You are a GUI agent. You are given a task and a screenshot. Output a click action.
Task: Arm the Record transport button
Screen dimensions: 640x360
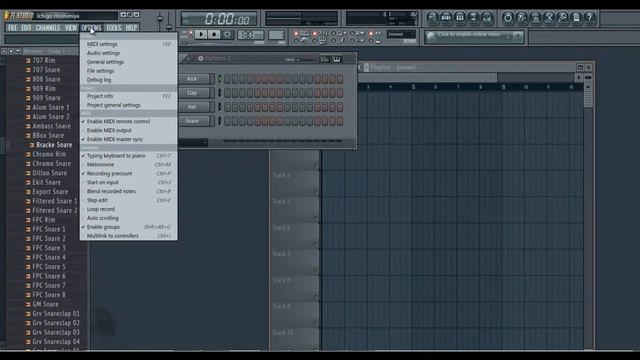click(227, 34)
